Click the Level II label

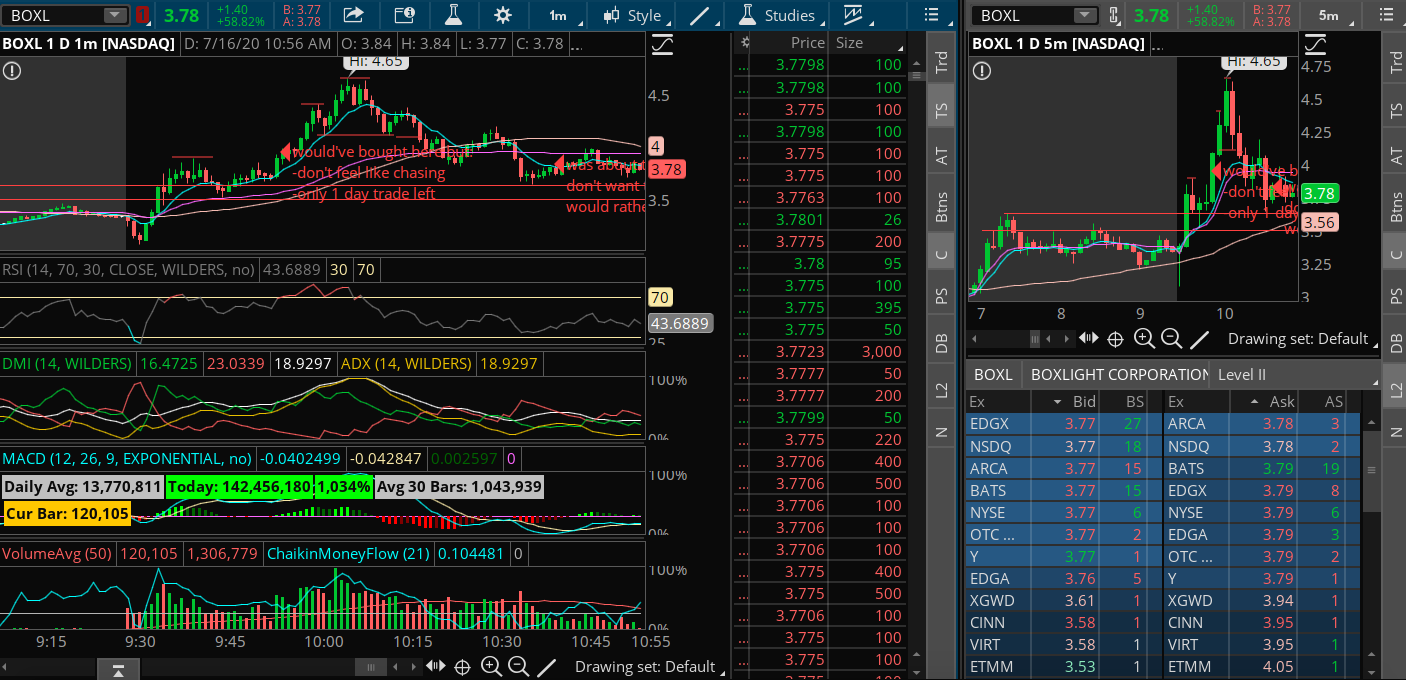click(x=1241, y=375)
